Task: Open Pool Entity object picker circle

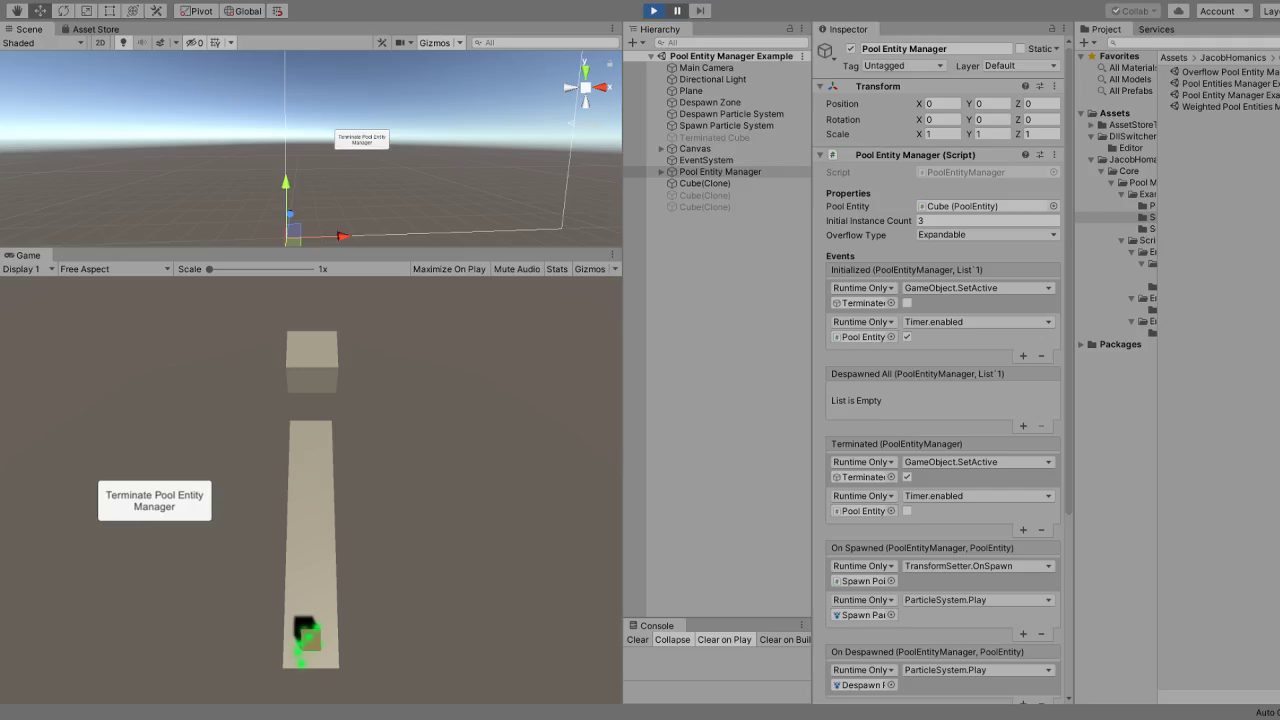Action: click(1053, 206)
